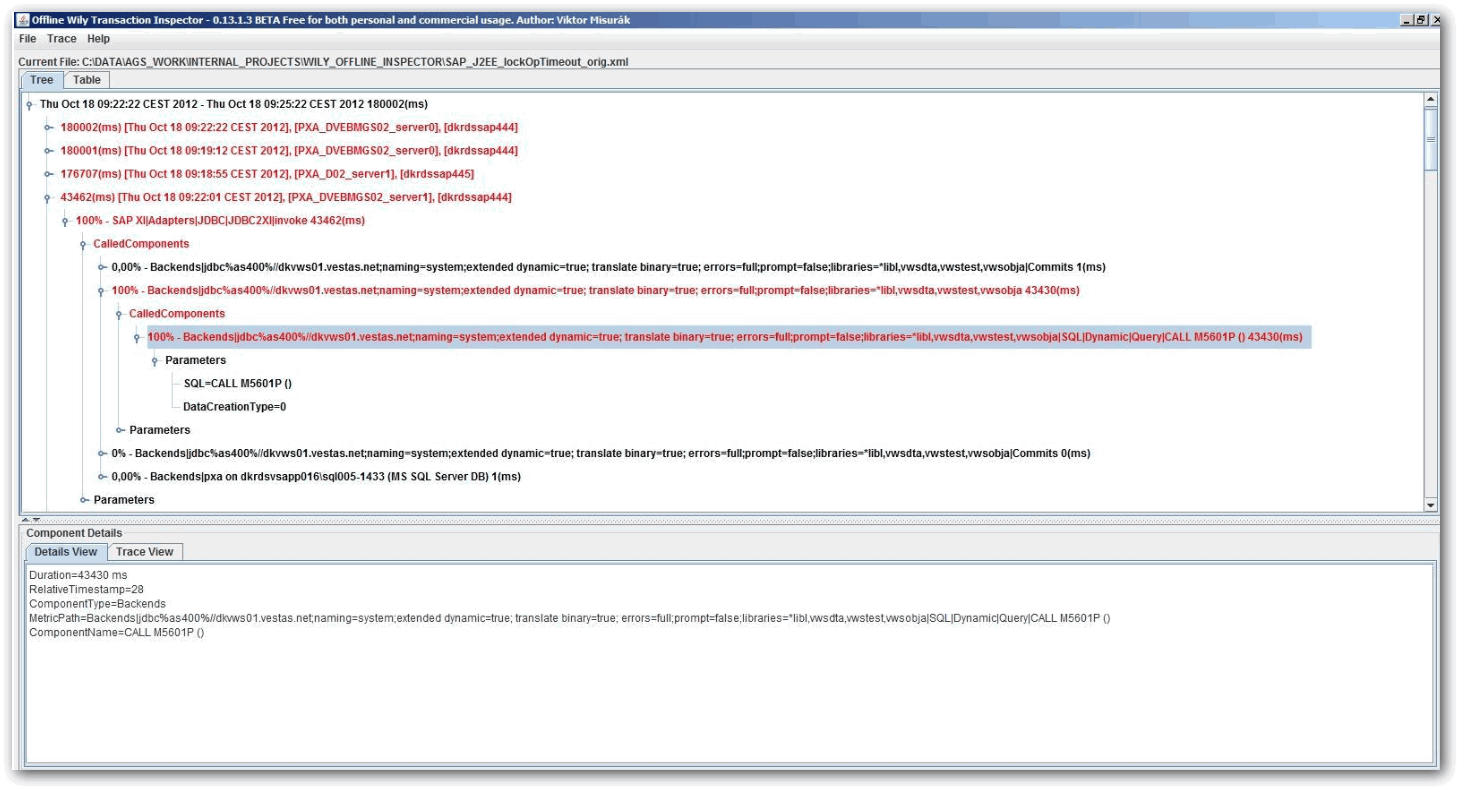Select the Trace View tab
The width and height of the screenshot is (1460, 790).
point(144,551)
